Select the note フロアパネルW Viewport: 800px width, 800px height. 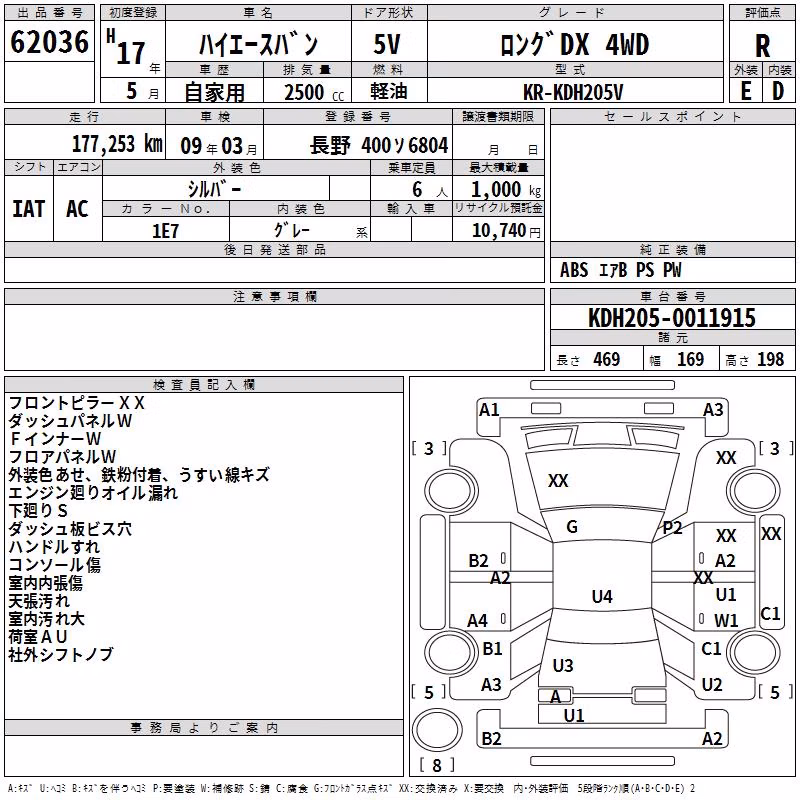pyautogui.click(x=63, y=456)
